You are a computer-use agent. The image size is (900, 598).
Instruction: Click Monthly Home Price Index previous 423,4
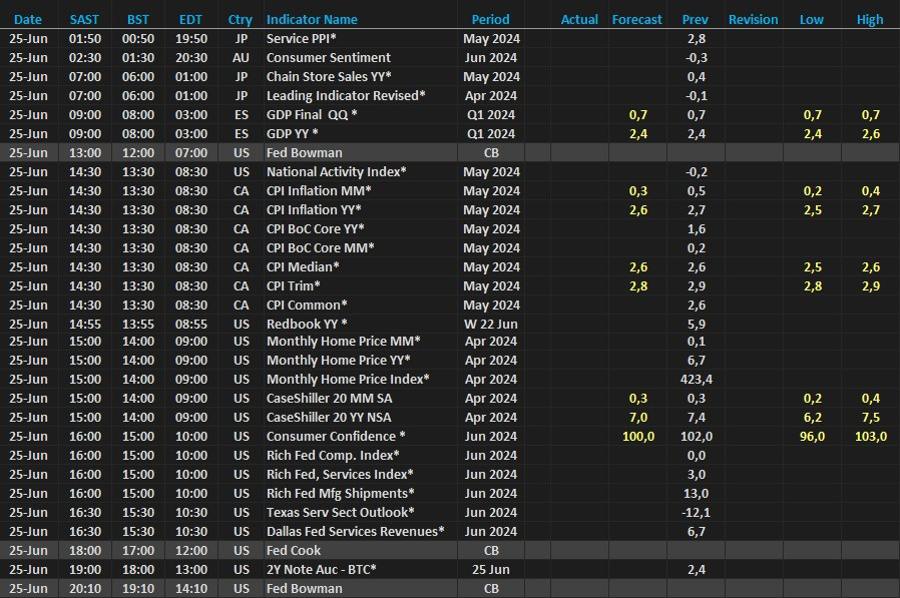[696, 379]
